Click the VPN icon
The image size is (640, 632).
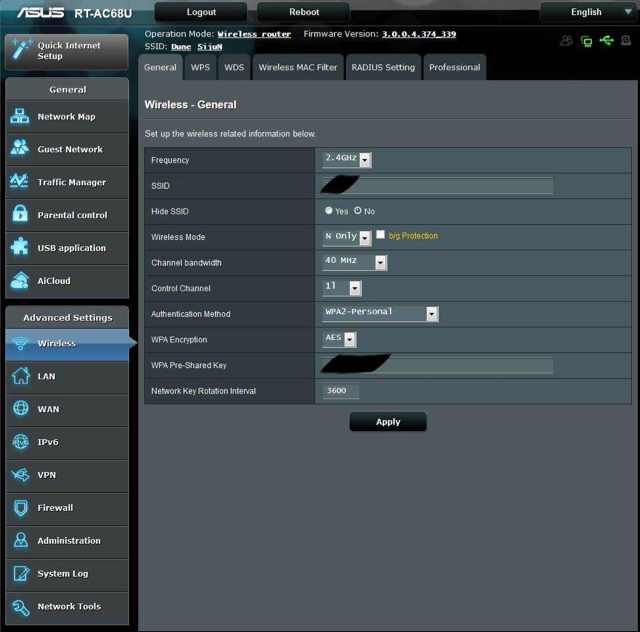[x=20, y=475]
